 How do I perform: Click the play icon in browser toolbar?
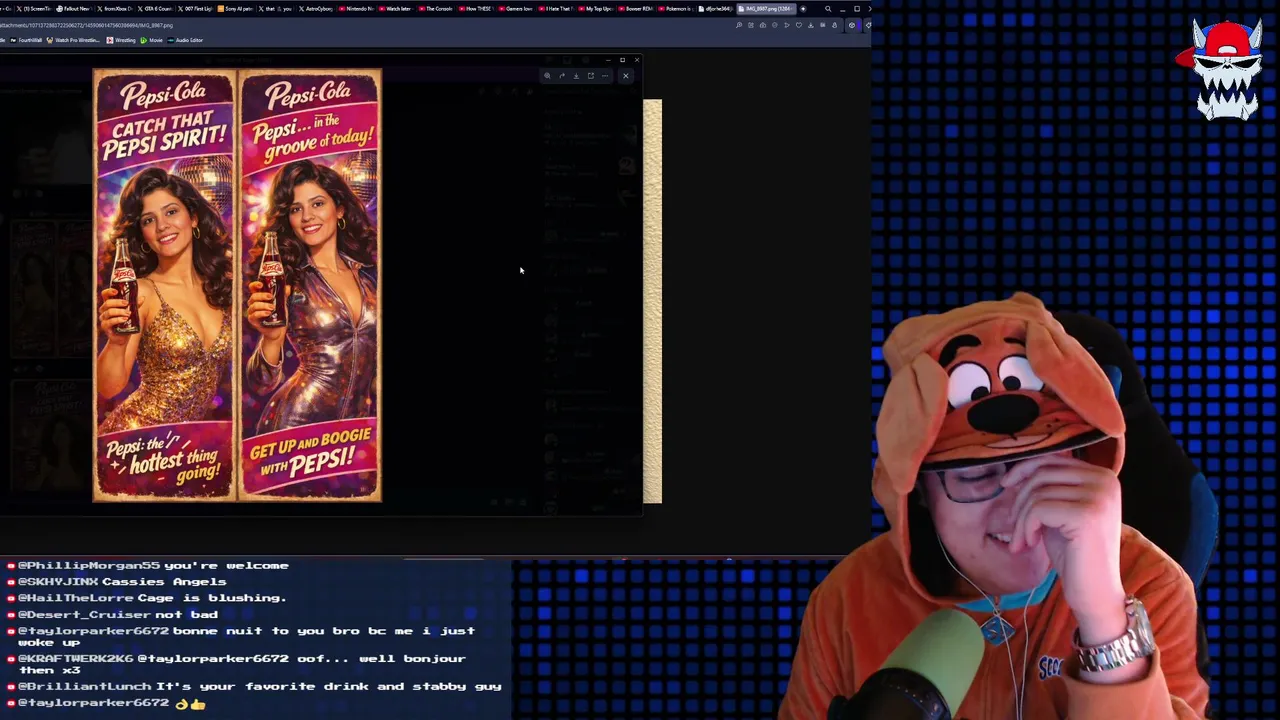787,25
